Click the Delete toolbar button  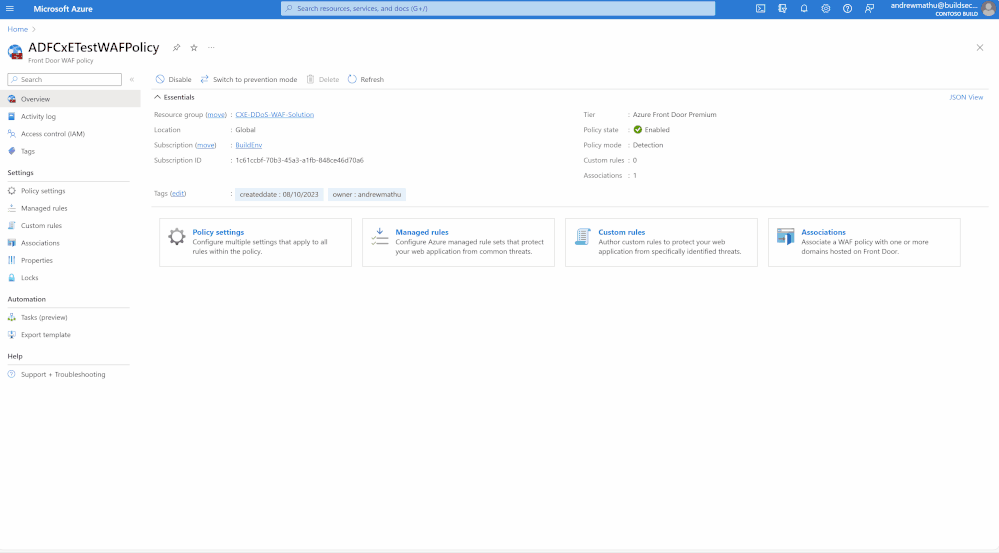click(x=322, y=80)
